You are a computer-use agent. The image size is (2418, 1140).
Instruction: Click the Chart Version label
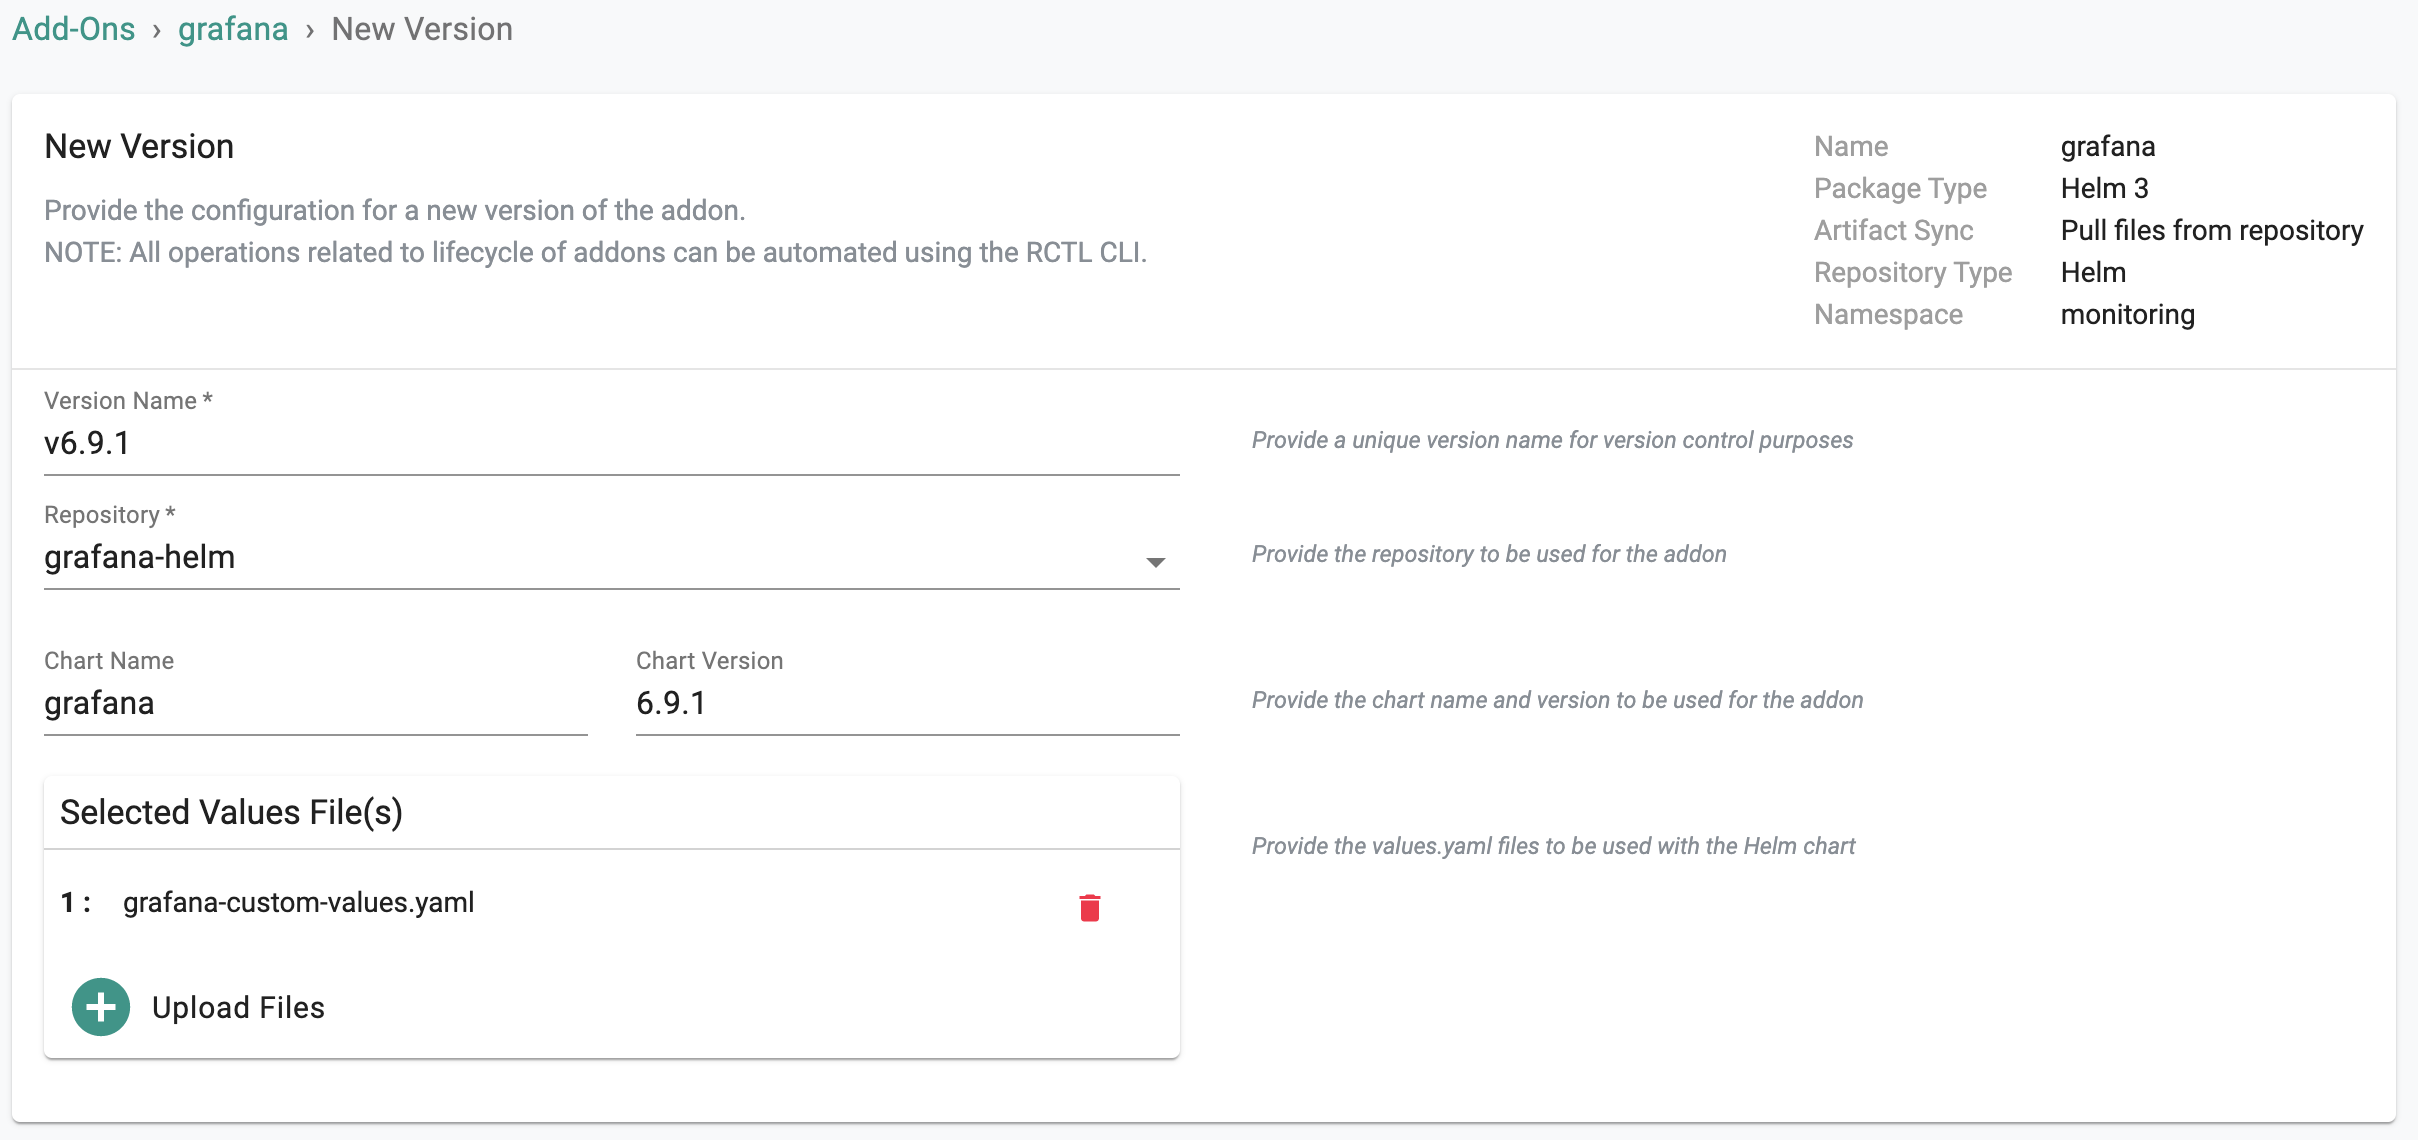coord(710,661)
